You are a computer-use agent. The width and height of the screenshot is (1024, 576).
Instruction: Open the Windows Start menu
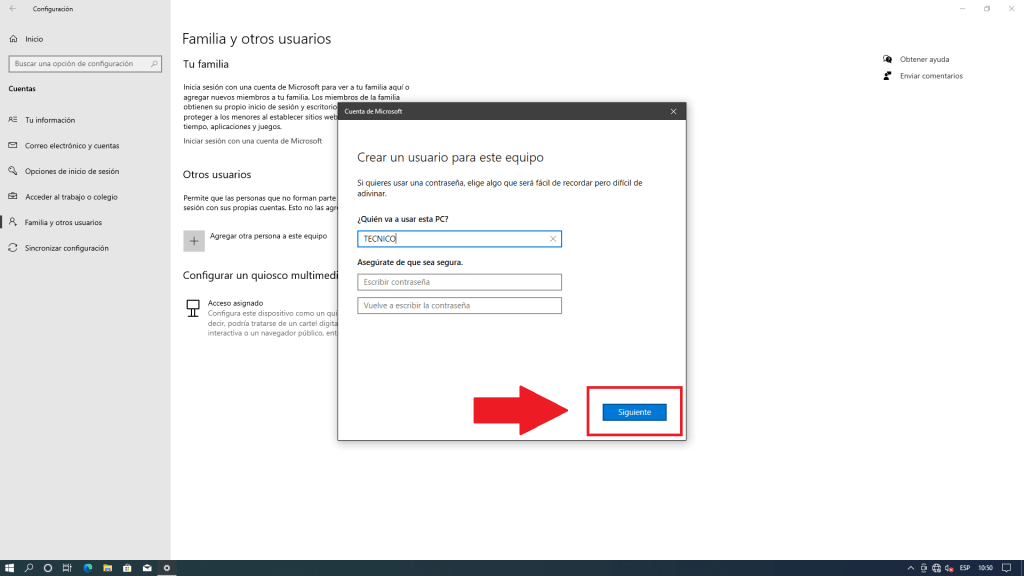tap(9, 568)
